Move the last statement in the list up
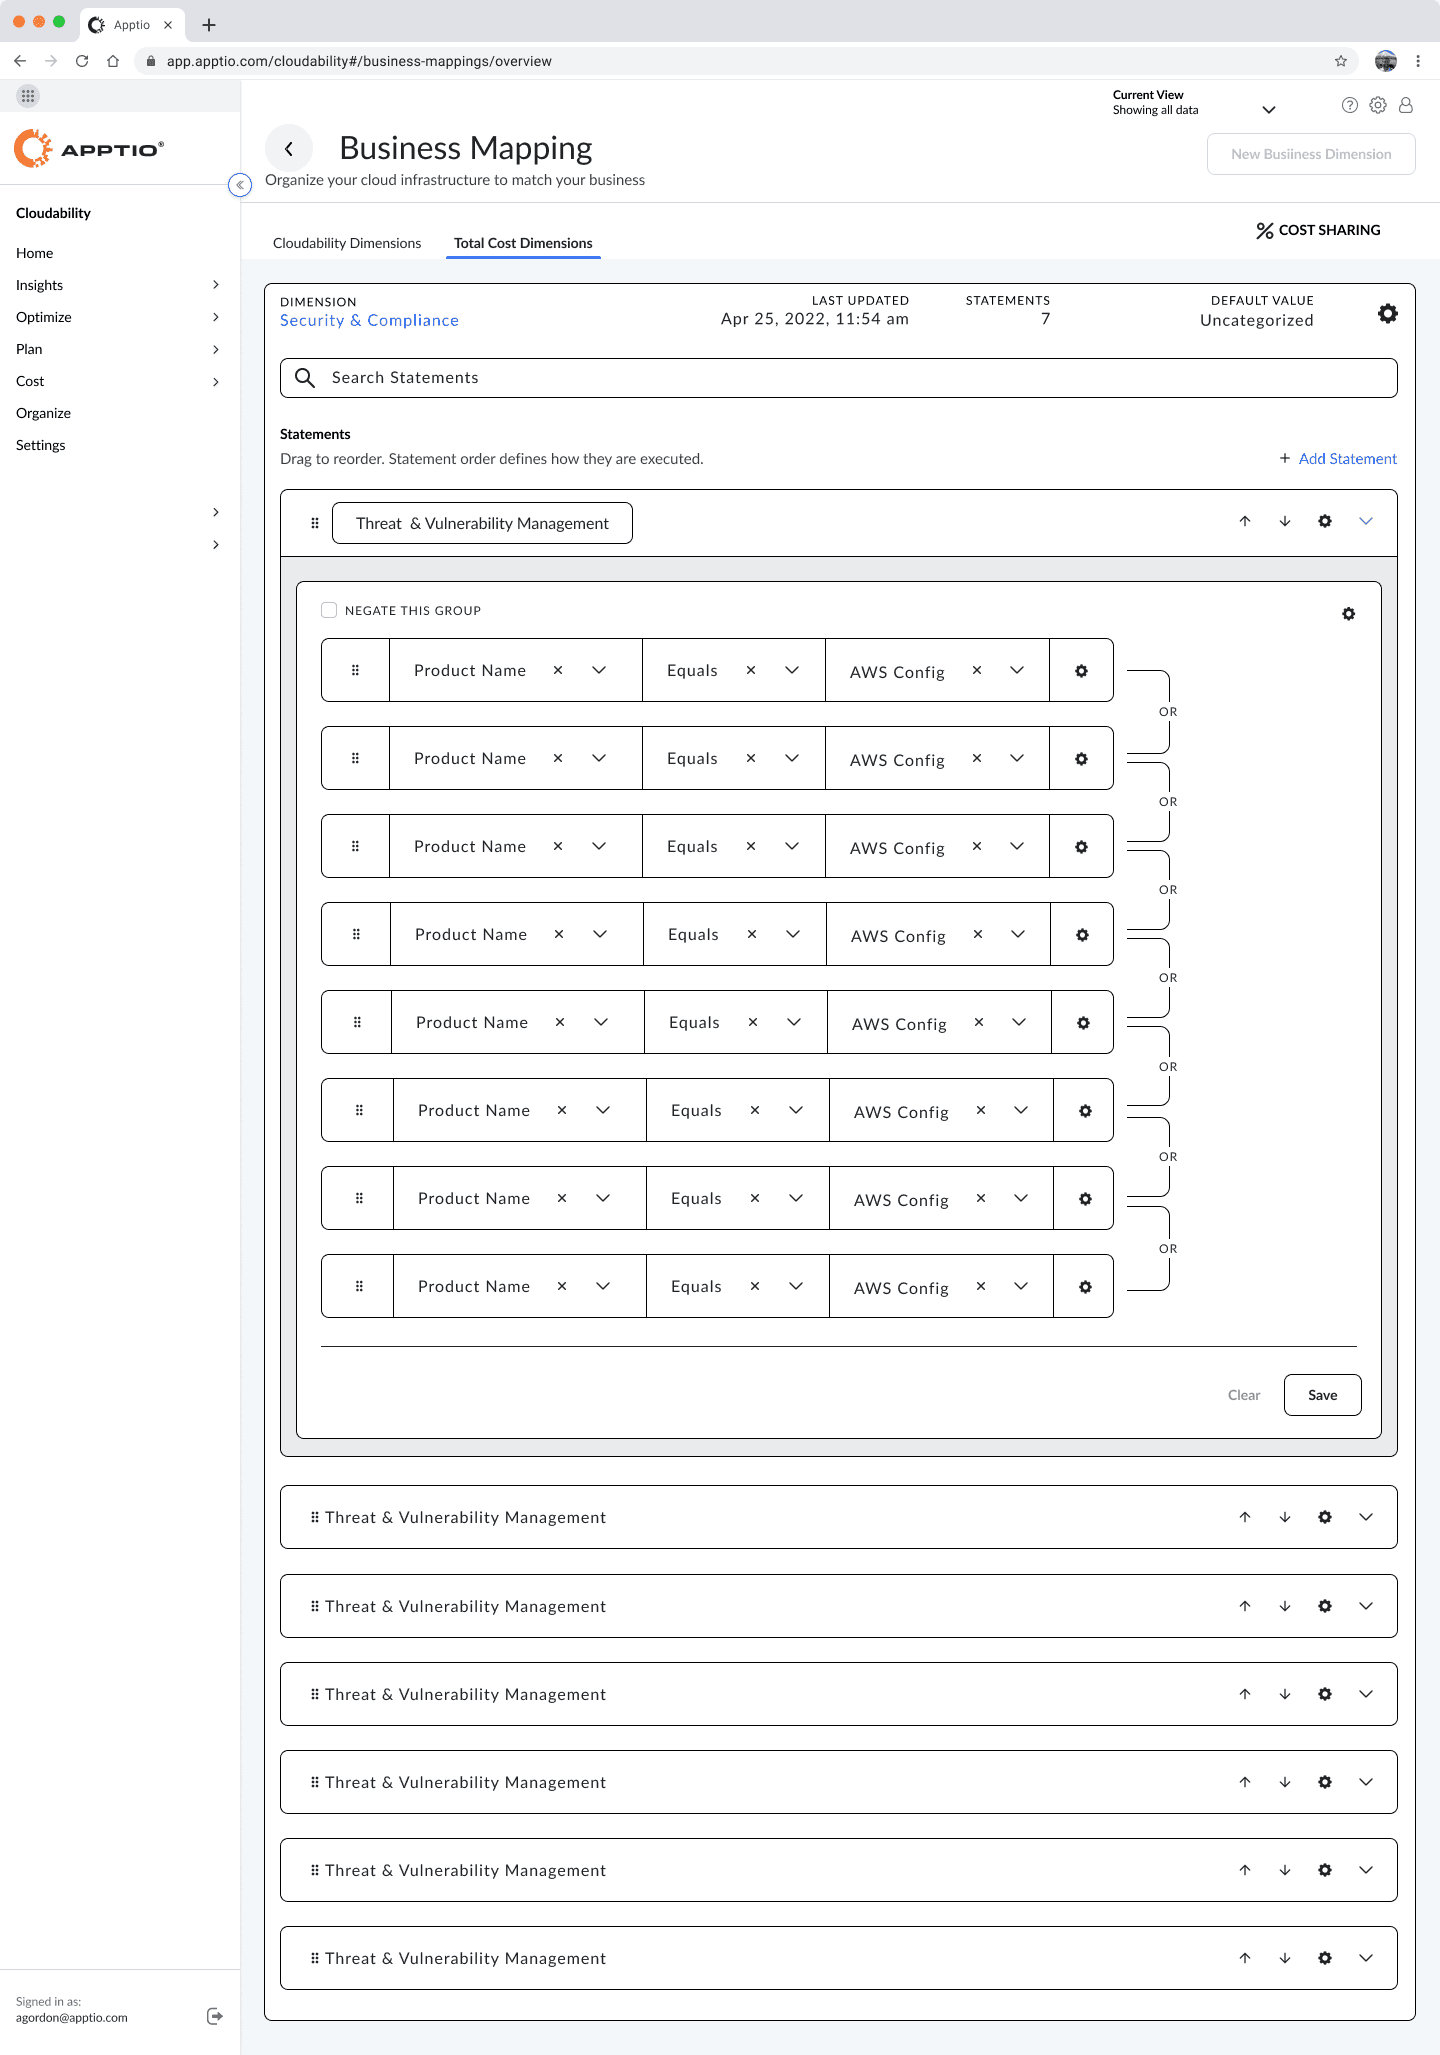1440x2055 pixels. tap(1245, 1958)
